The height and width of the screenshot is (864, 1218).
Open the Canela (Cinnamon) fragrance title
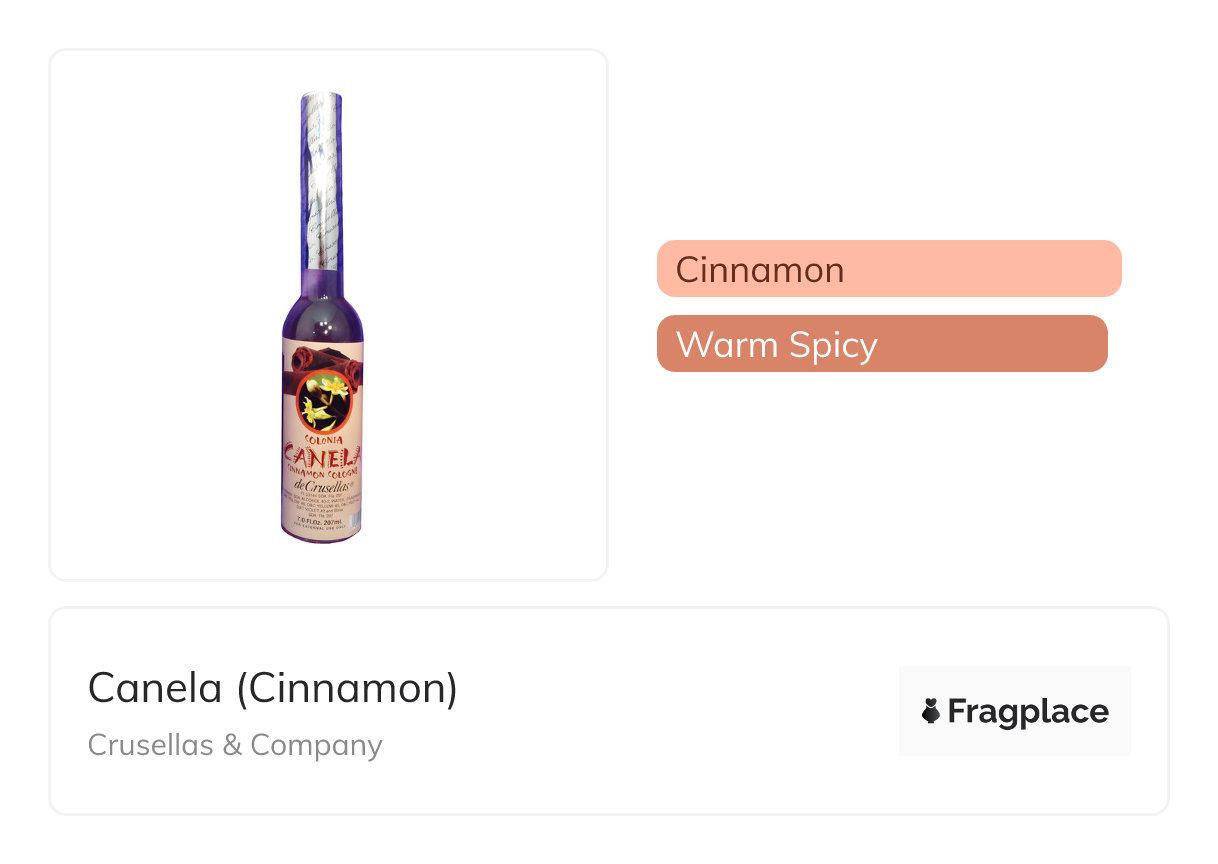272,688
